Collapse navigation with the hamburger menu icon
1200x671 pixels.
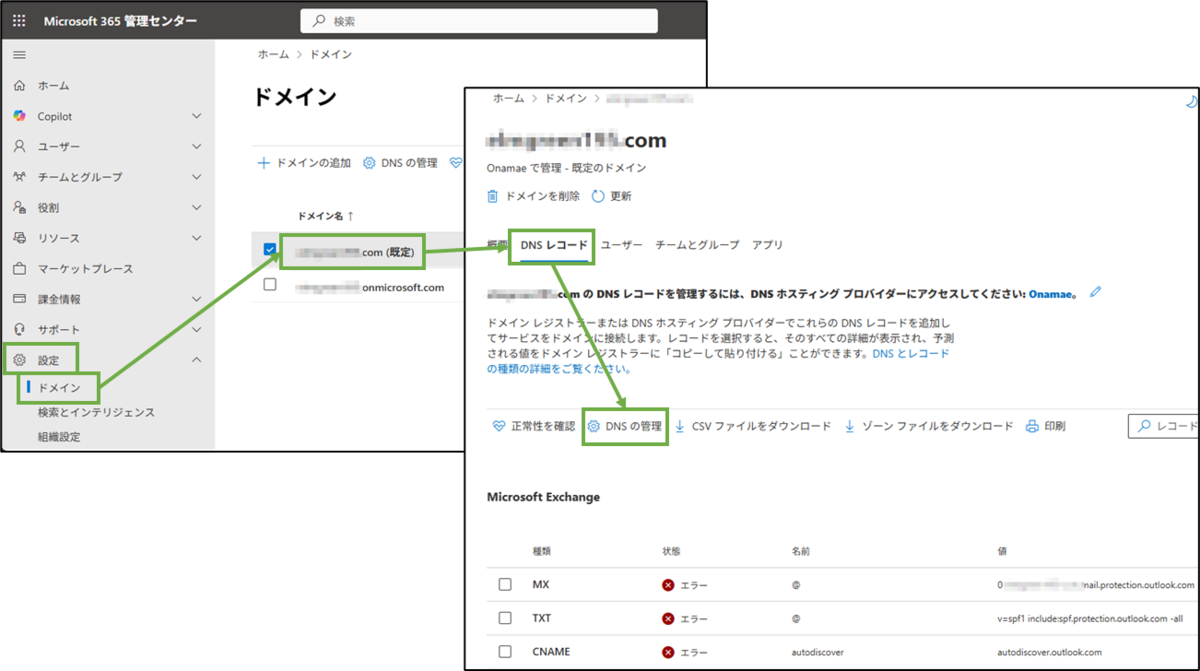pos(19,55)
